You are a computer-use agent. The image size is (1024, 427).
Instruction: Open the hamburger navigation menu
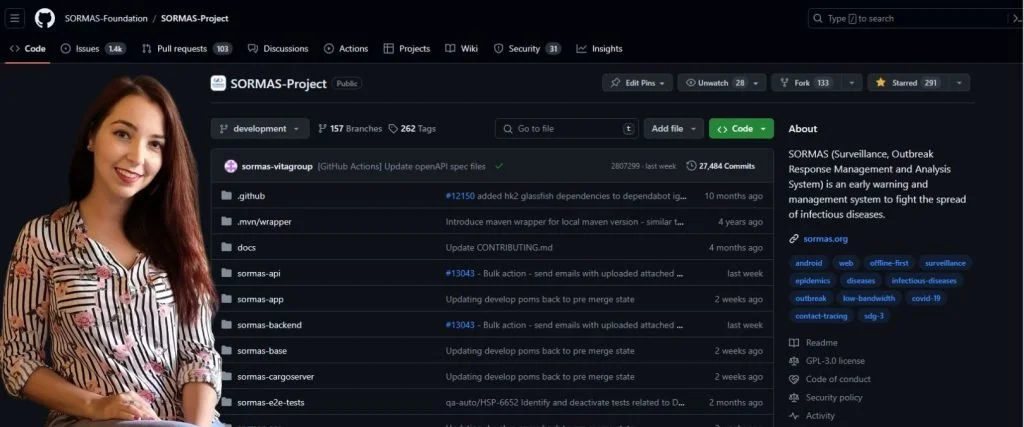pyautogui.click(x=15, y=18)
